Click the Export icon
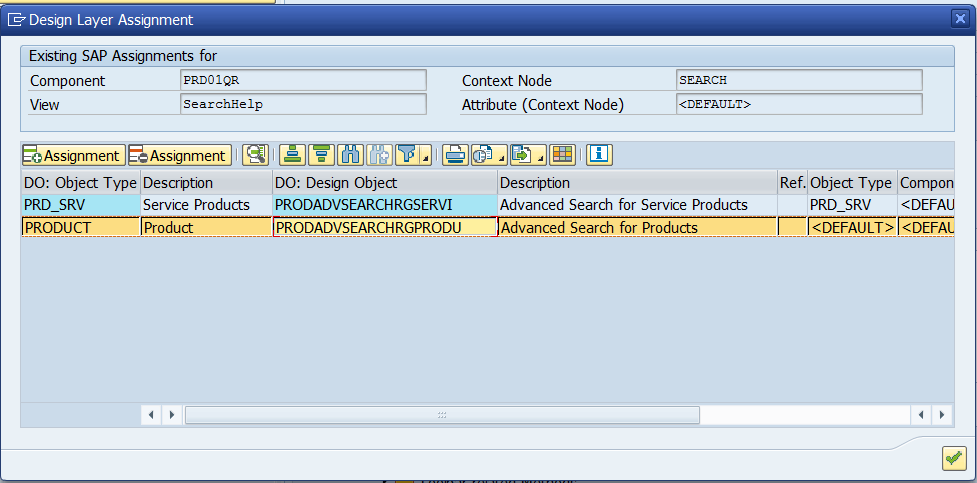 [x=522, y=155]
